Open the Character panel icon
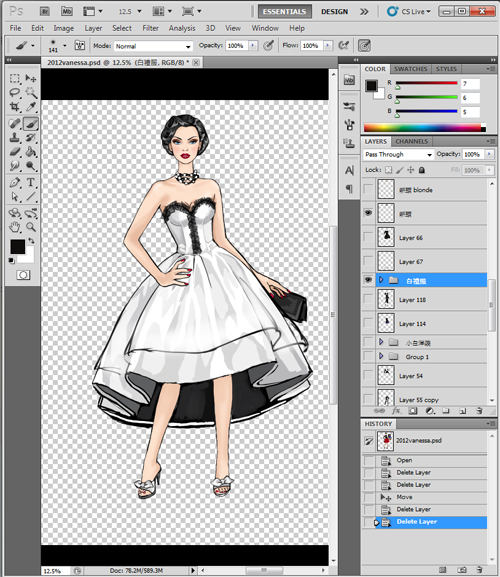 click(350, 170)
